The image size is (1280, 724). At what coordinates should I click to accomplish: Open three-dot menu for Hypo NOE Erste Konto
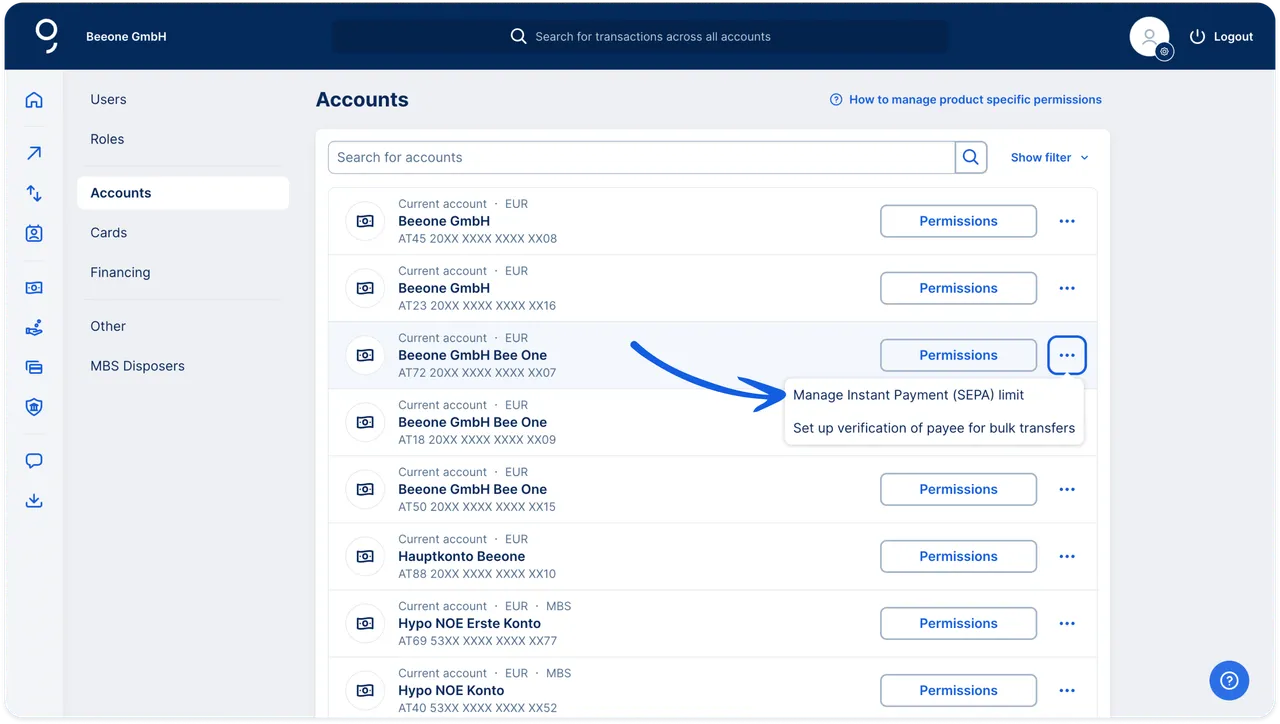1067,623
